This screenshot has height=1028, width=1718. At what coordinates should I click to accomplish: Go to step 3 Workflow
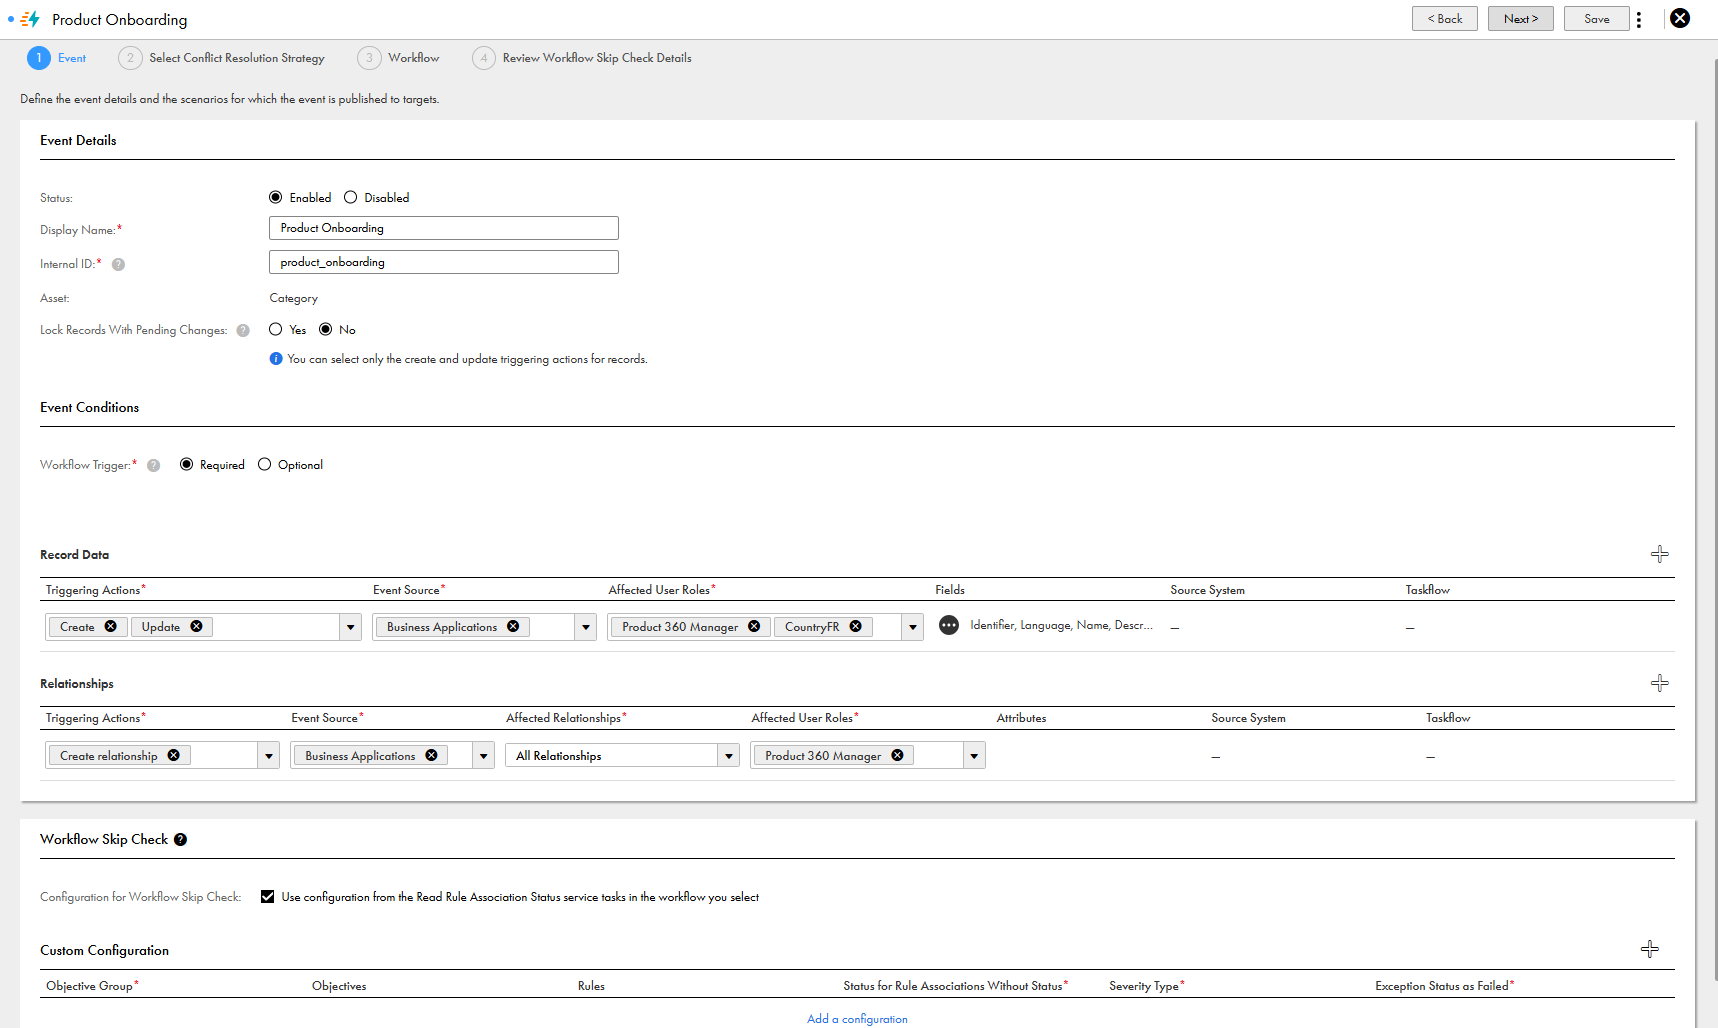399,58
